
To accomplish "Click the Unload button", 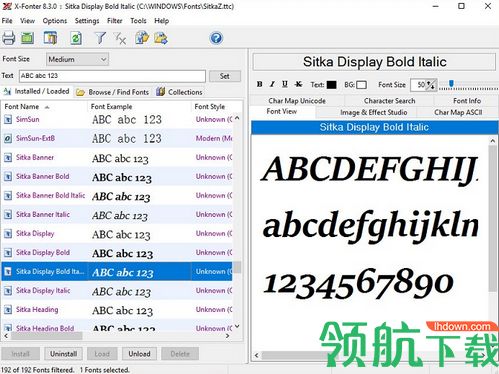I will [x=139, y=354].
